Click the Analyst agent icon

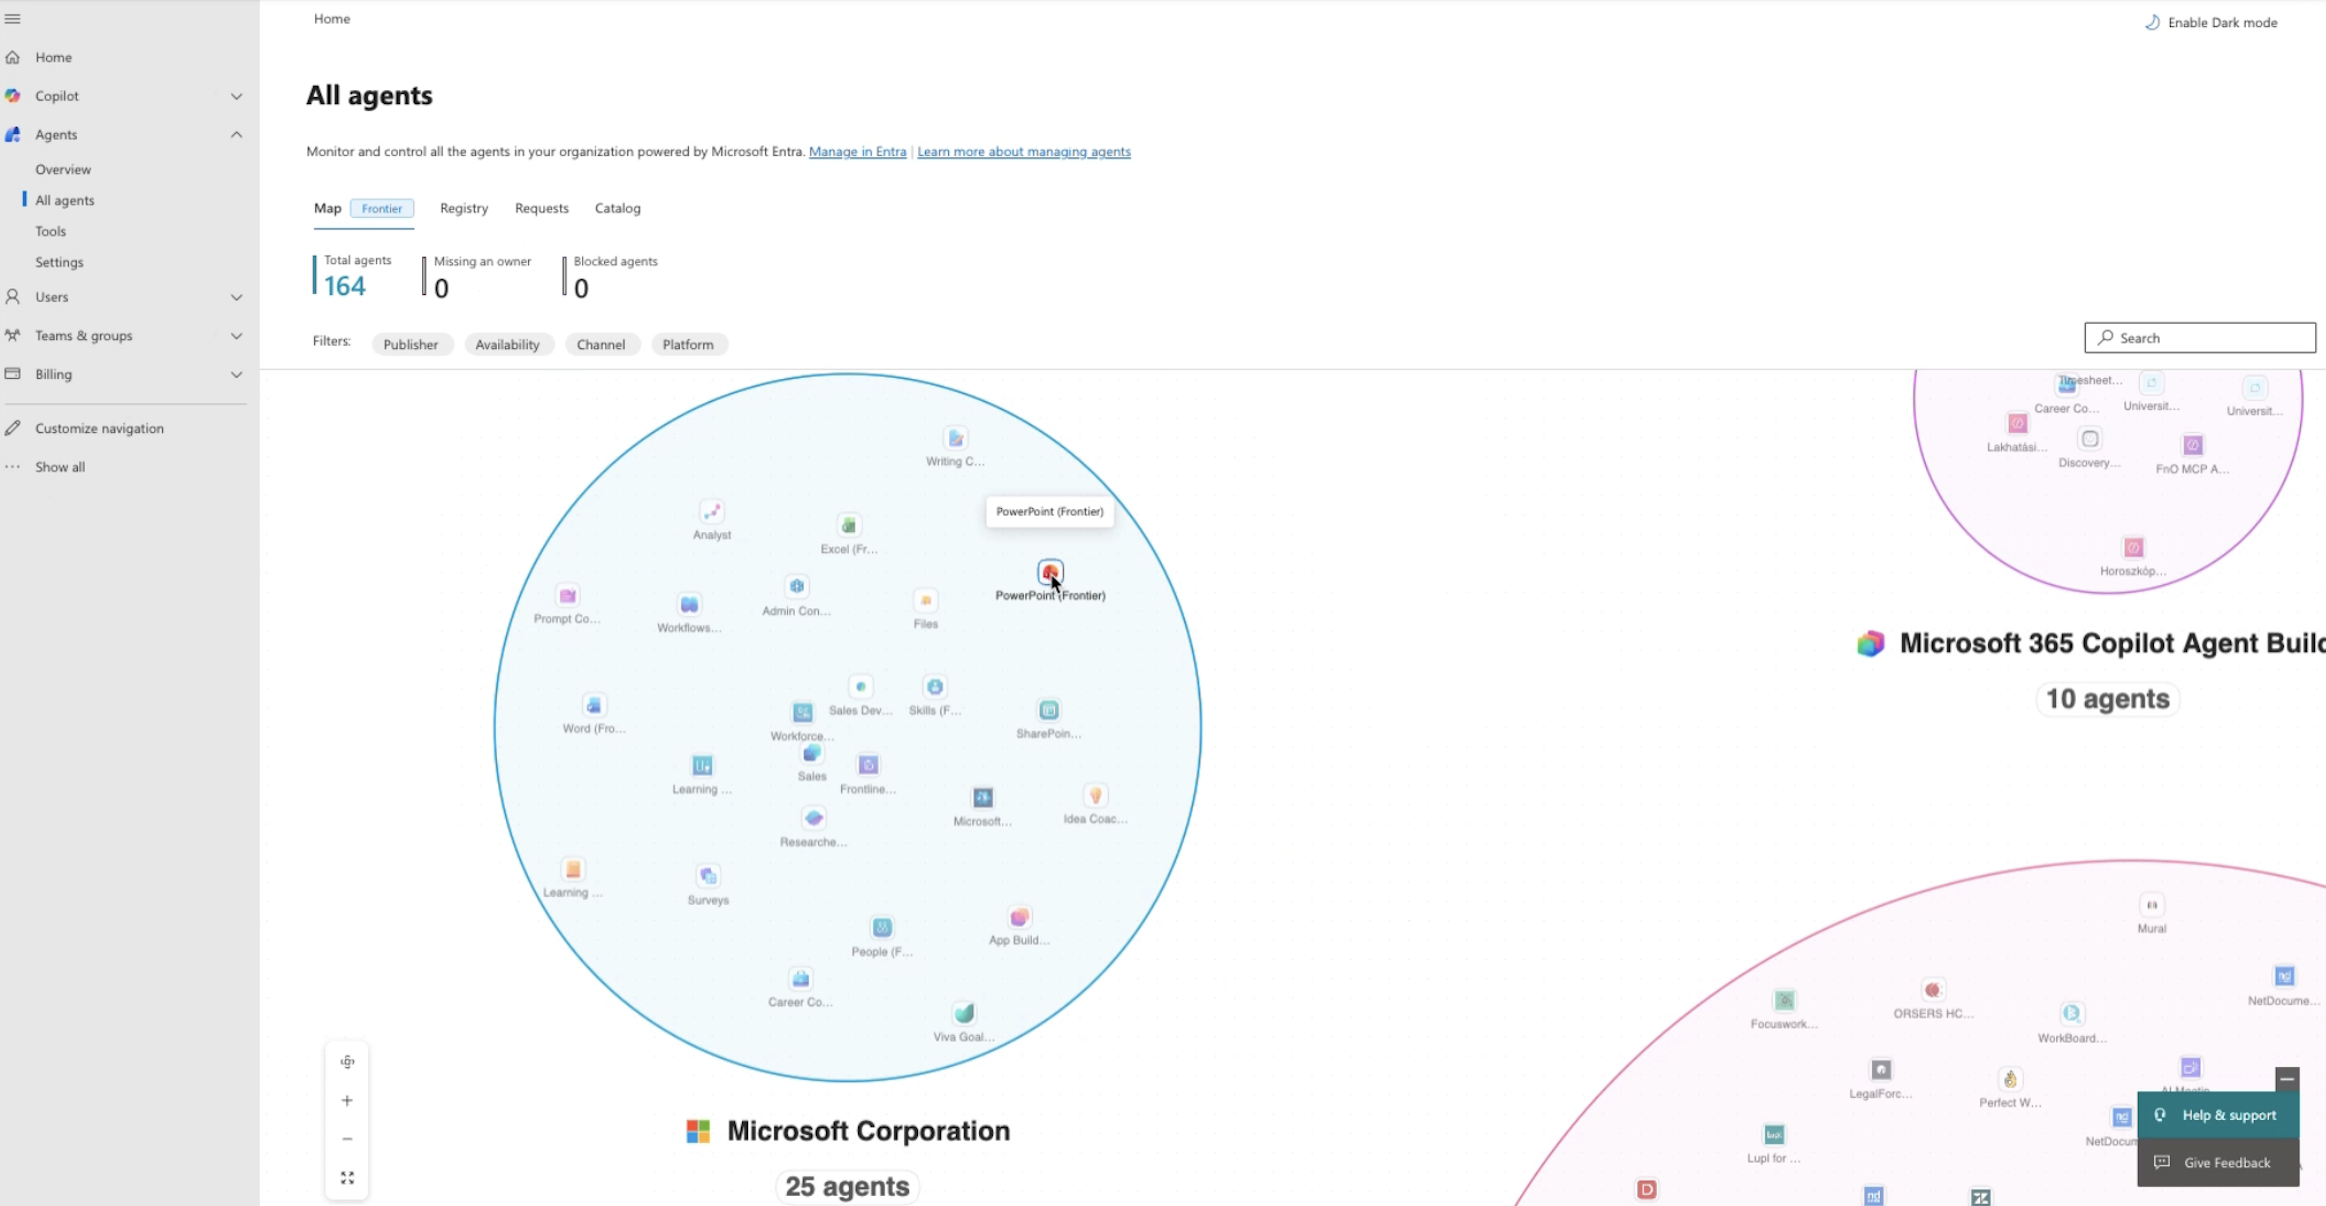(711, 512)
